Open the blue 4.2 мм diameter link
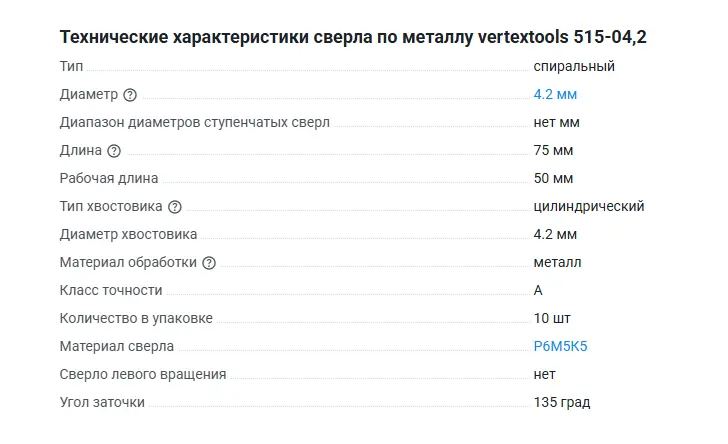Viewport: 728px width, 444px height. click(x=555, y=95)
